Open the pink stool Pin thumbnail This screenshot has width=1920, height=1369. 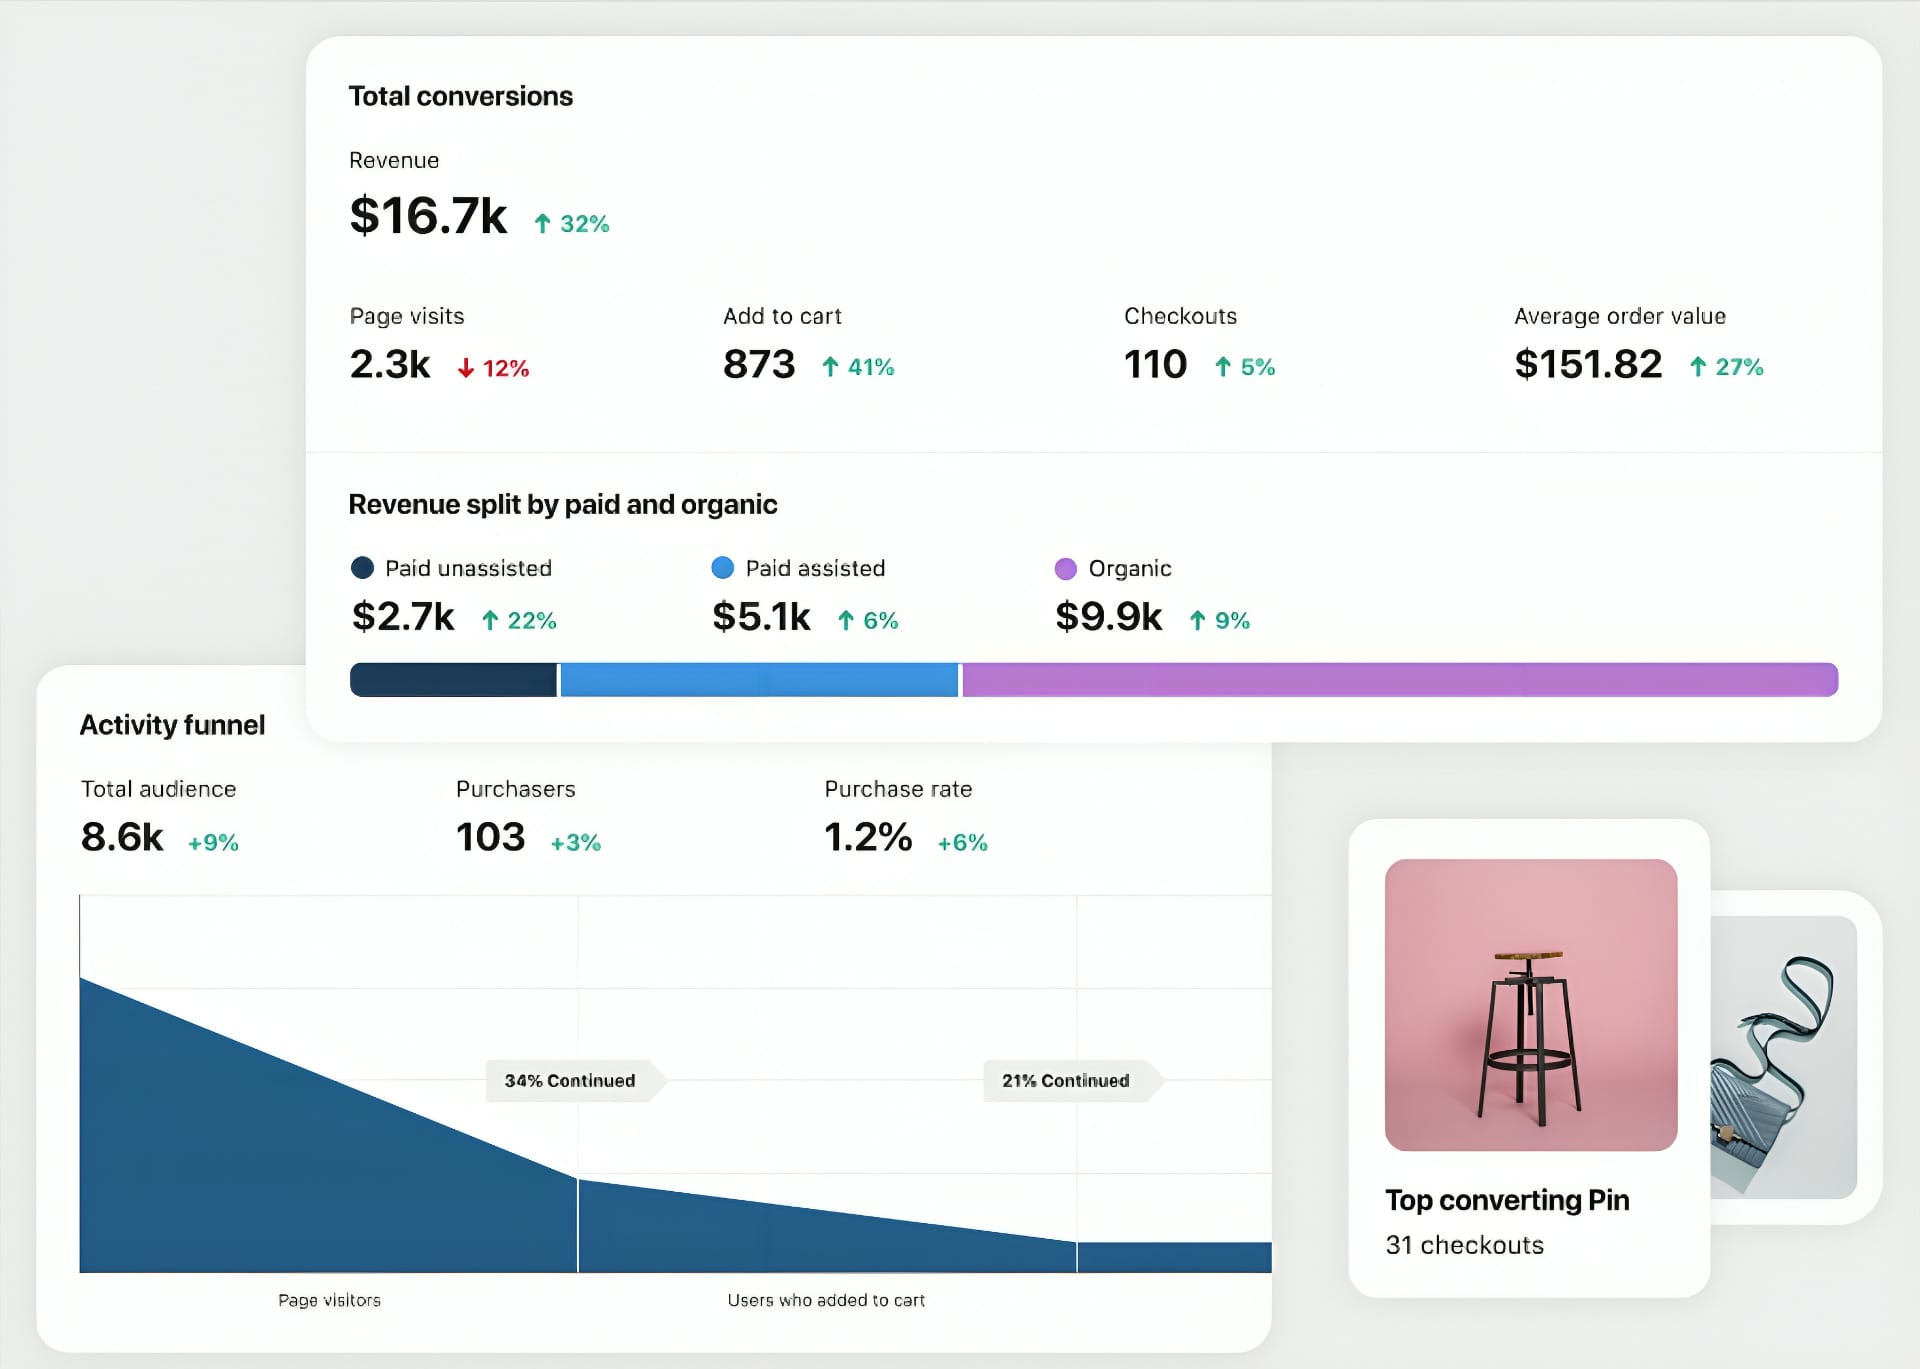(1529, 1004)
